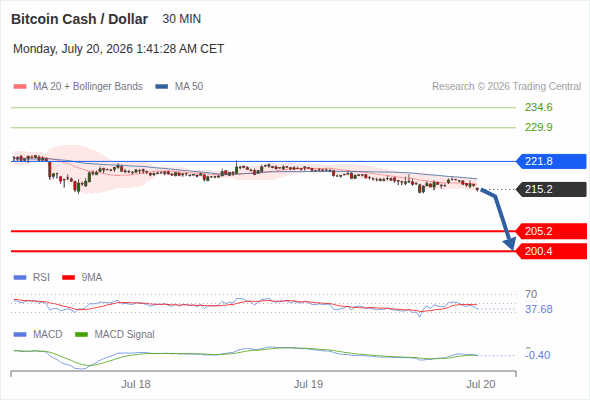Click the 234.6 resistance level label
The width and height of the screenshot is (590, 400).
click(539, 108)
